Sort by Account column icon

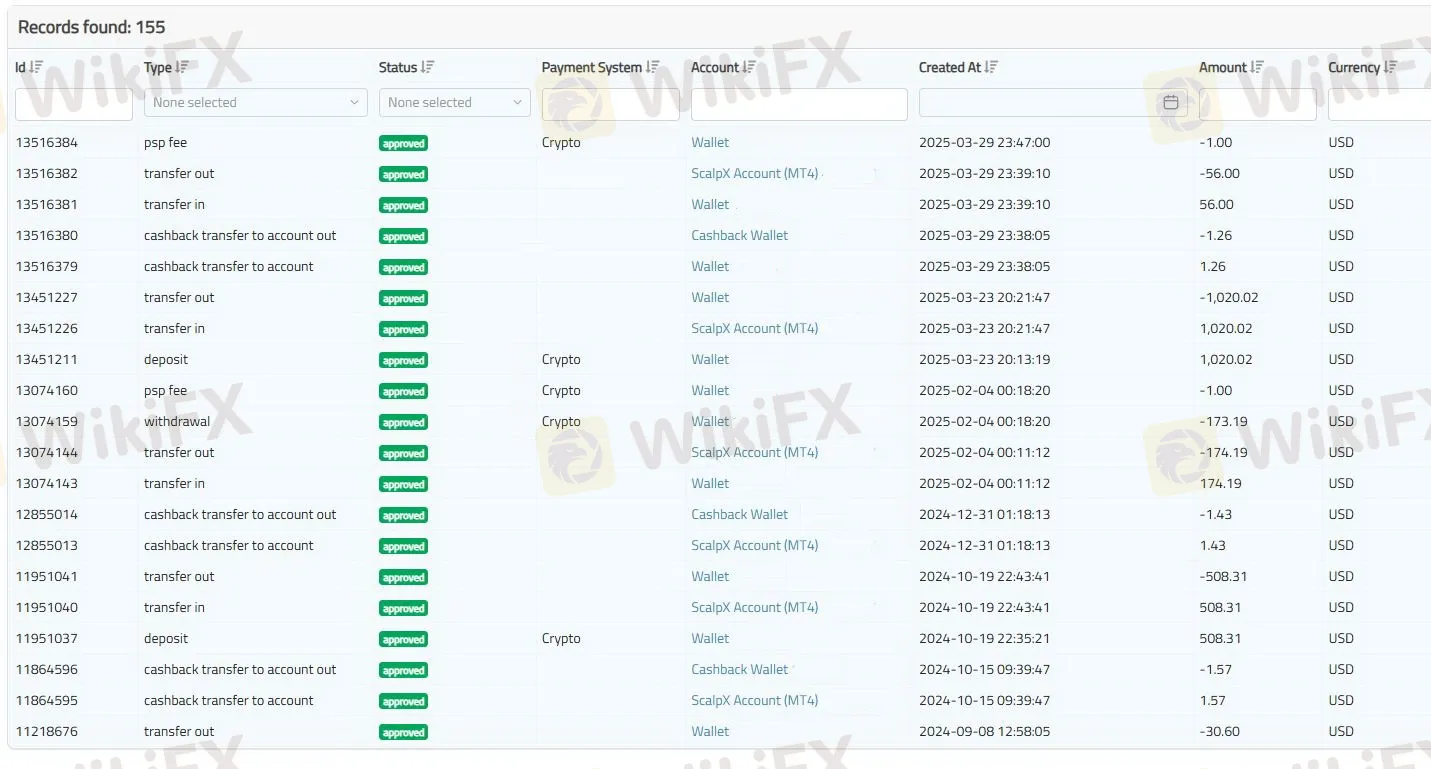tap(749, 67)
